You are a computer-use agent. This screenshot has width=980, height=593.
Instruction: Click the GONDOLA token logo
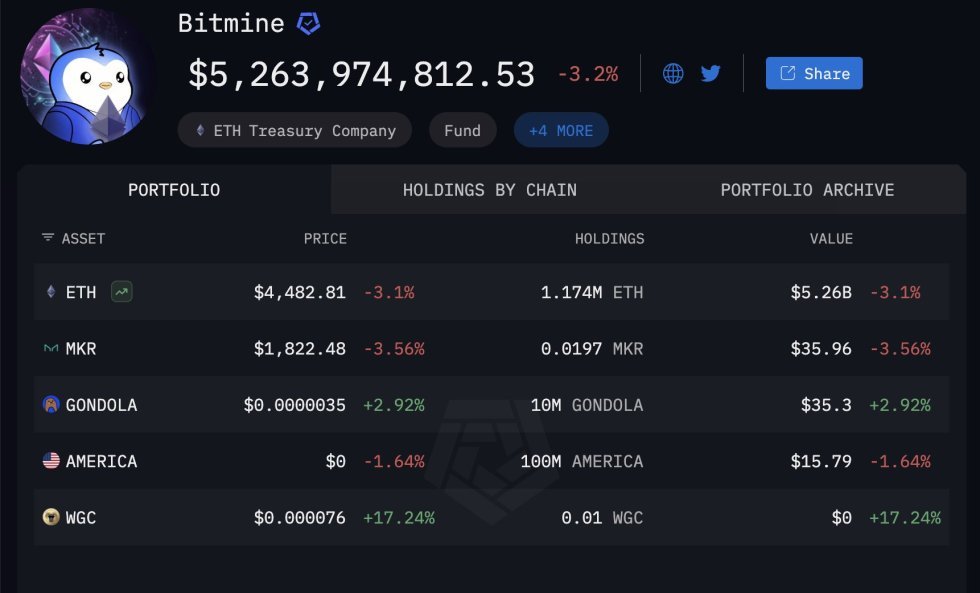[49, 404]
